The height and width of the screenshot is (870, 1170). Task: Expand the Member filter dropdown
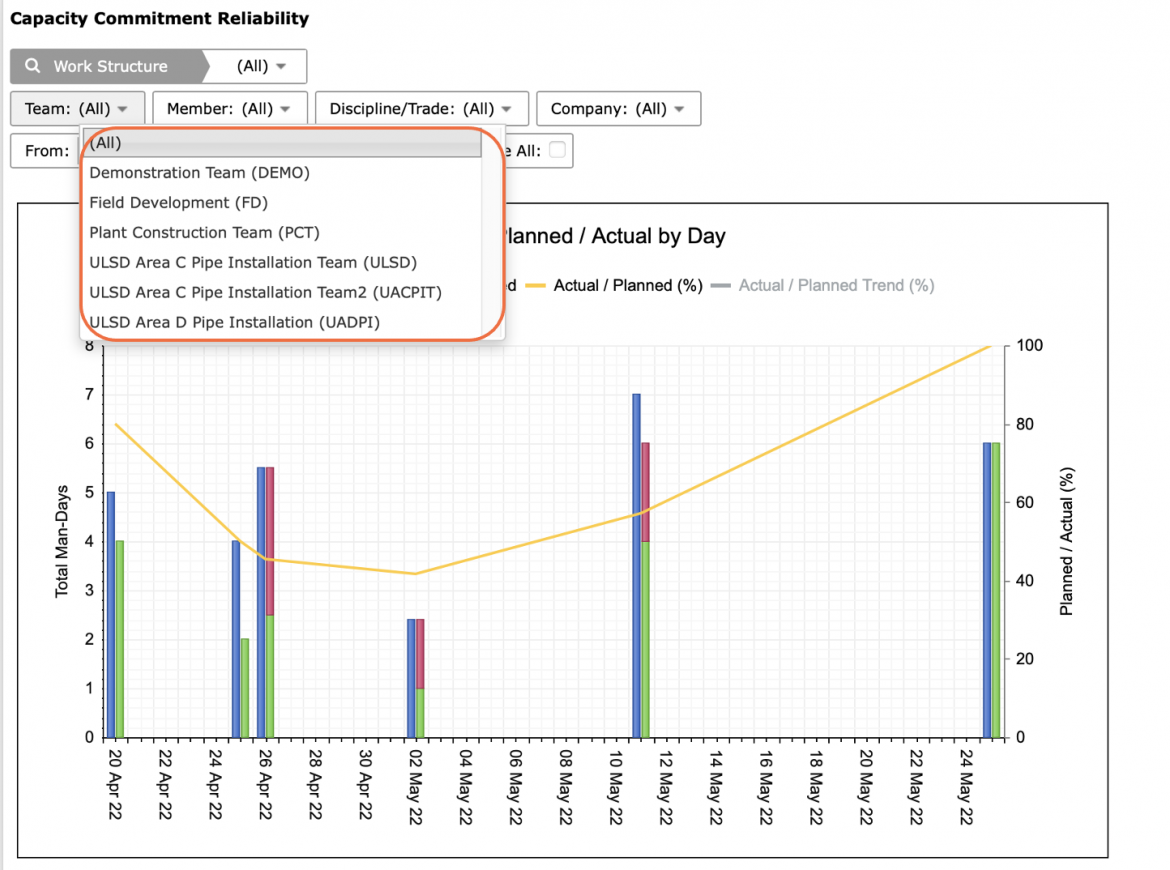tap(230, 109)
